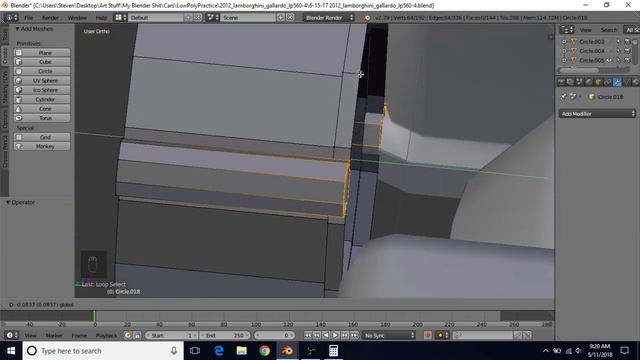Viewport: 640px width, 360px height.
Task: Open the Add Modifier dropdown
Action: point(597,114)
